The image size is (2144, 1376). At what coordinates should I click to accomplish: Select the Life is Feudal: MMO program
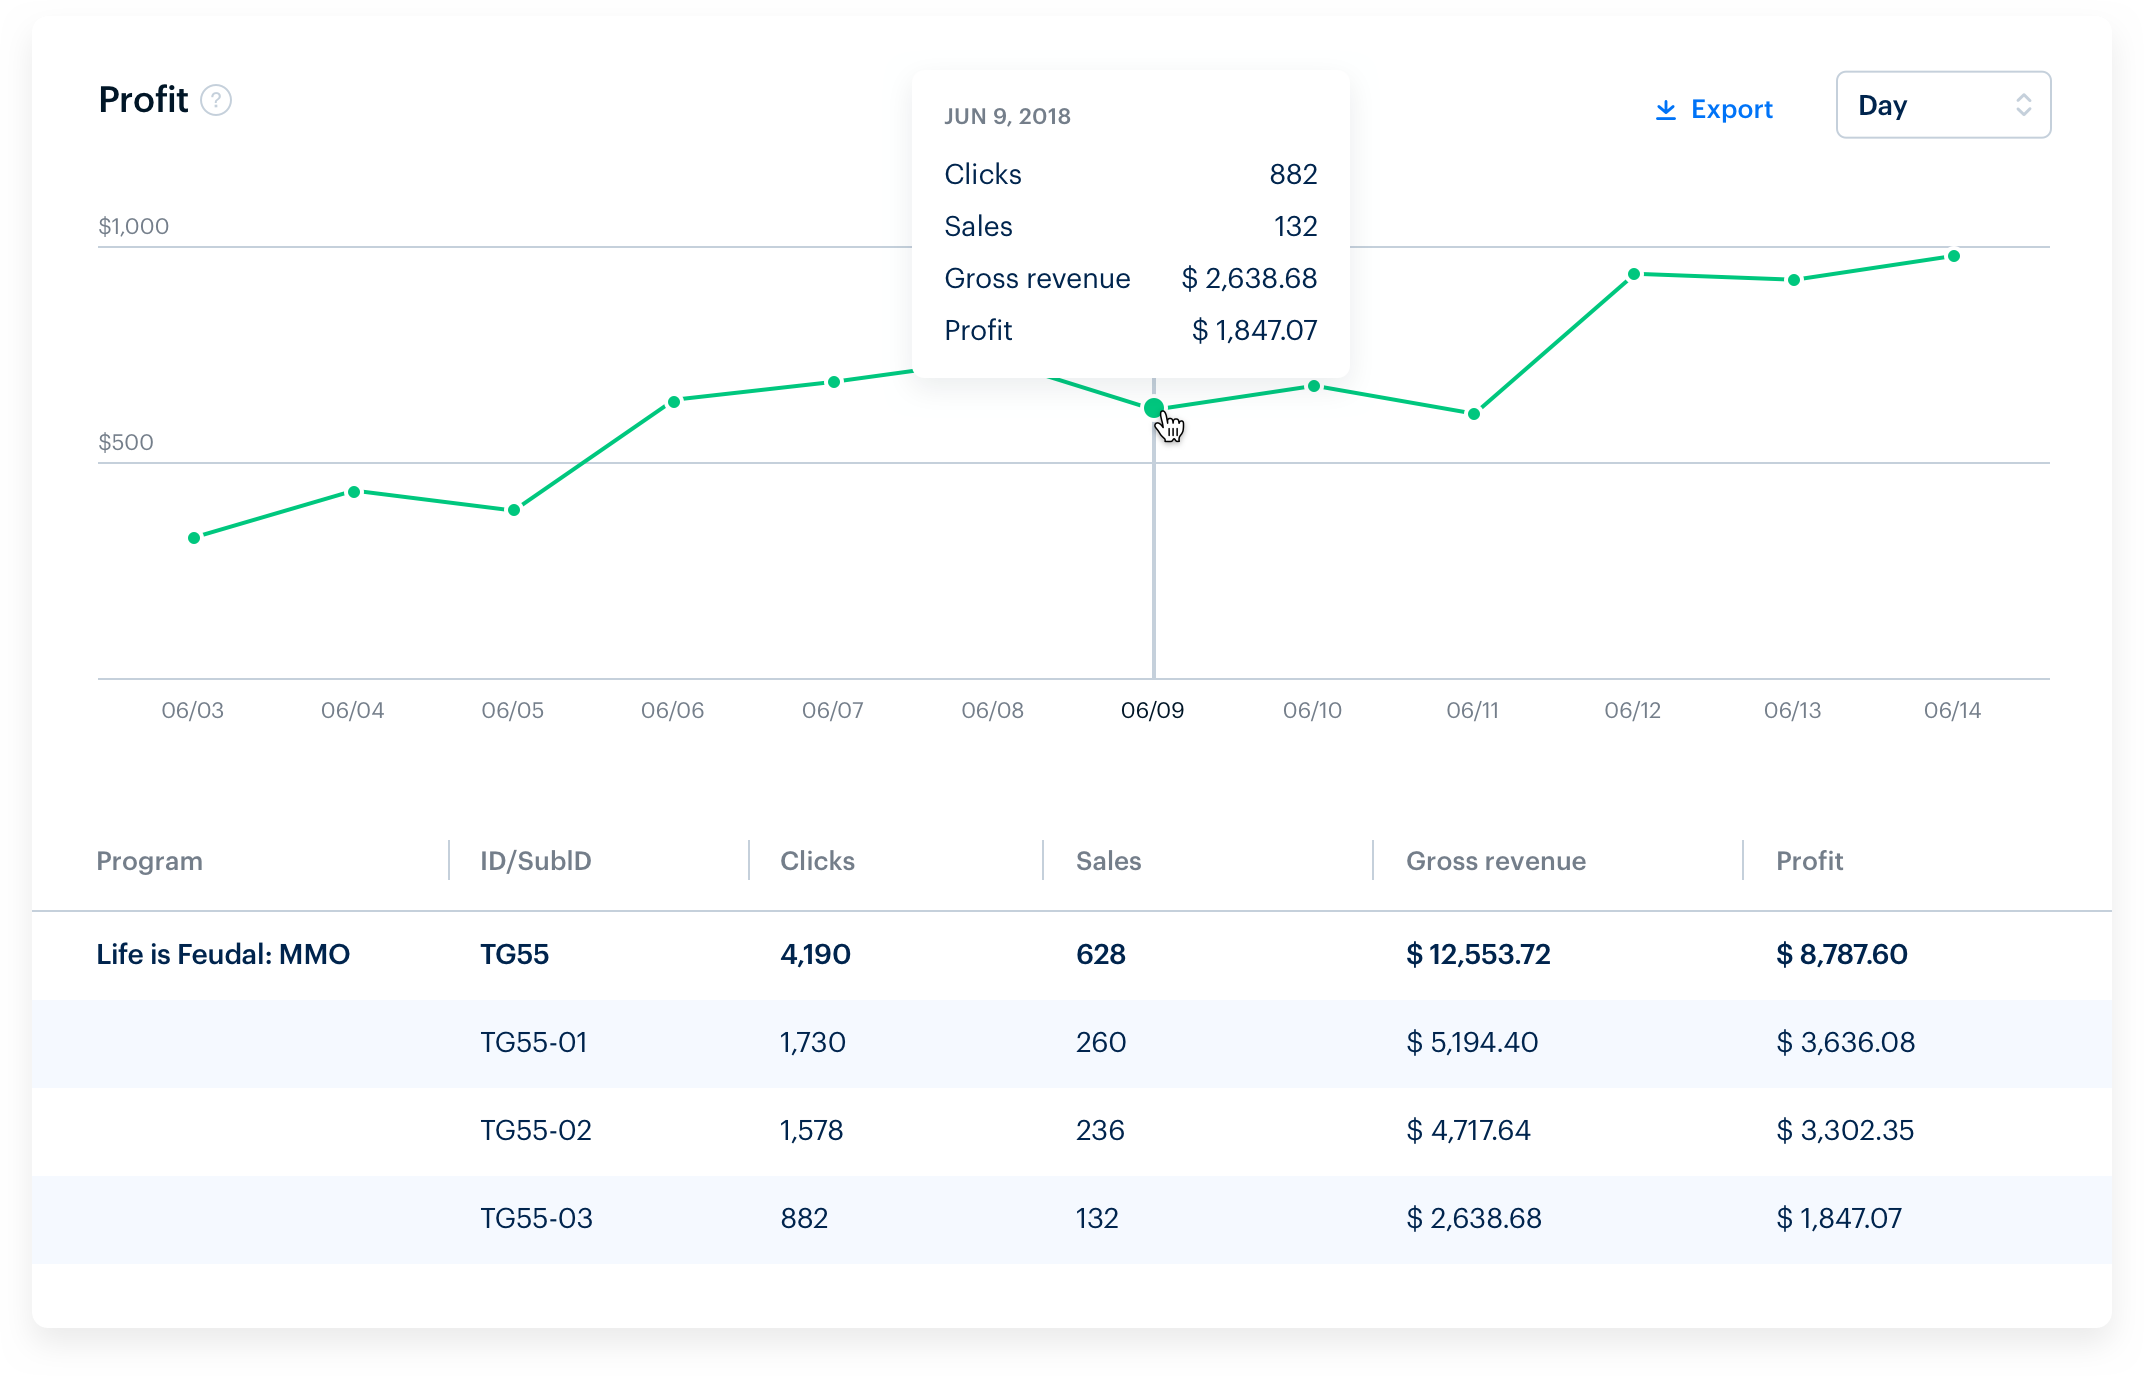click(x=223, y=954)
